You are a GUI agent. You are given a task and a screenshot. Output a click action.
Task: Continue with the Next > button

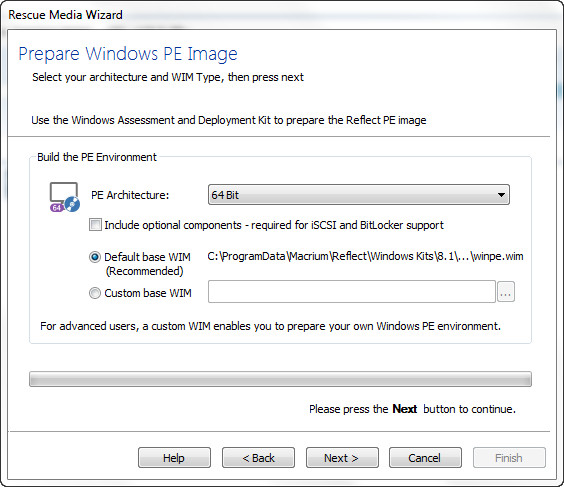click(342, 458)
